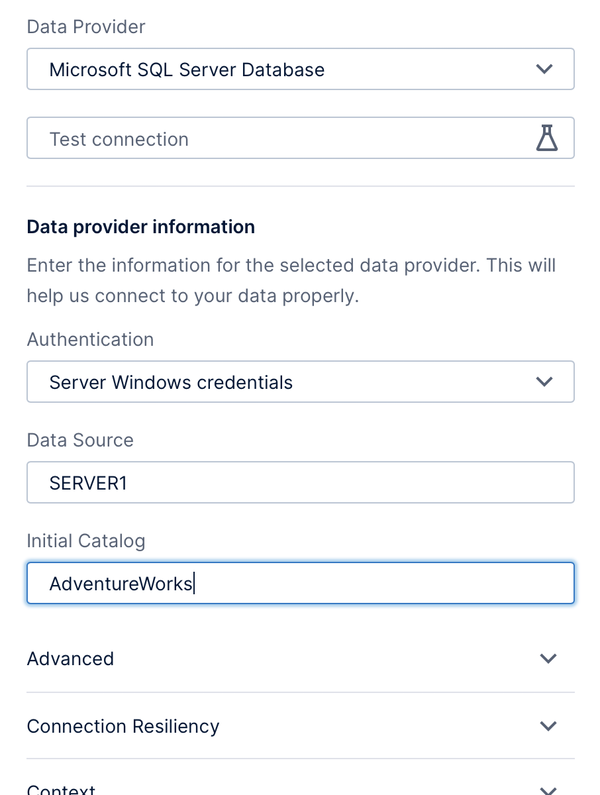Expand the Connection Resiliency section
The width and height of the screenshot is (600, 795).
click(300, 726)
